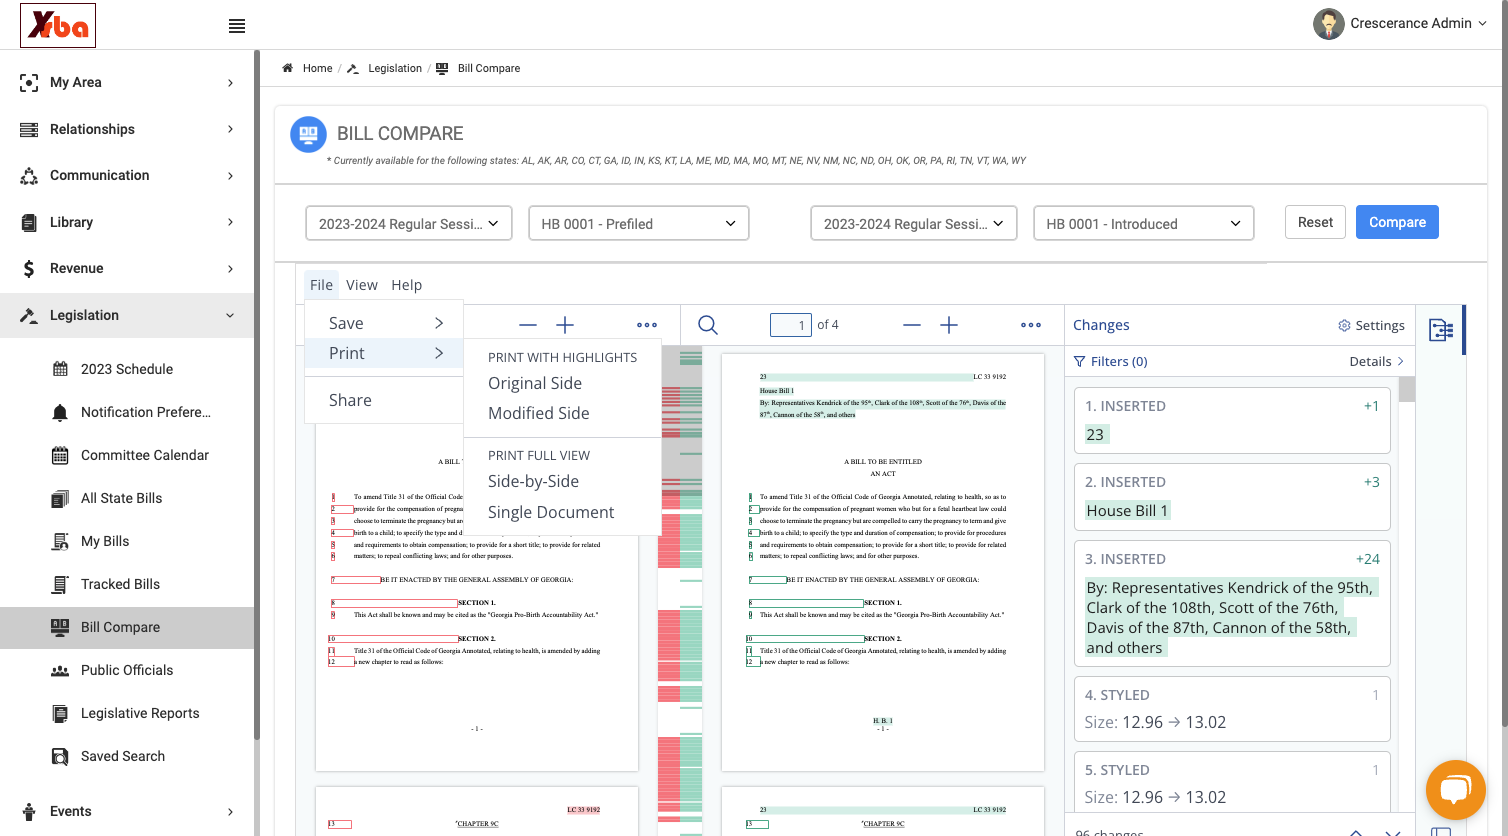
Task: Expand the My Area sidebar section
Action: [127, 83]
